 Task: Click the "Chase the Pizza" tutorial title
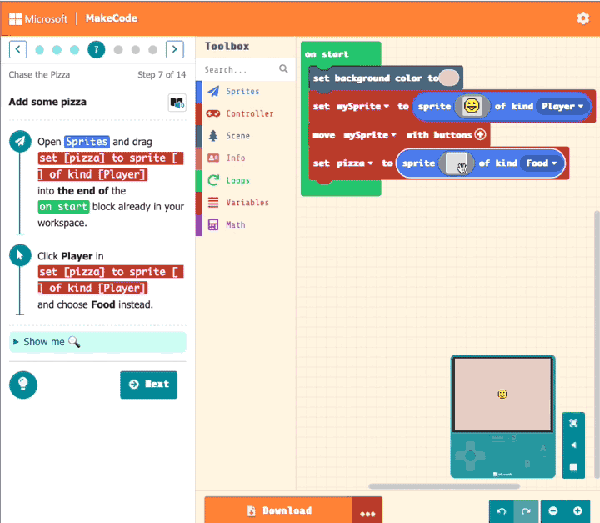[39, 75]
